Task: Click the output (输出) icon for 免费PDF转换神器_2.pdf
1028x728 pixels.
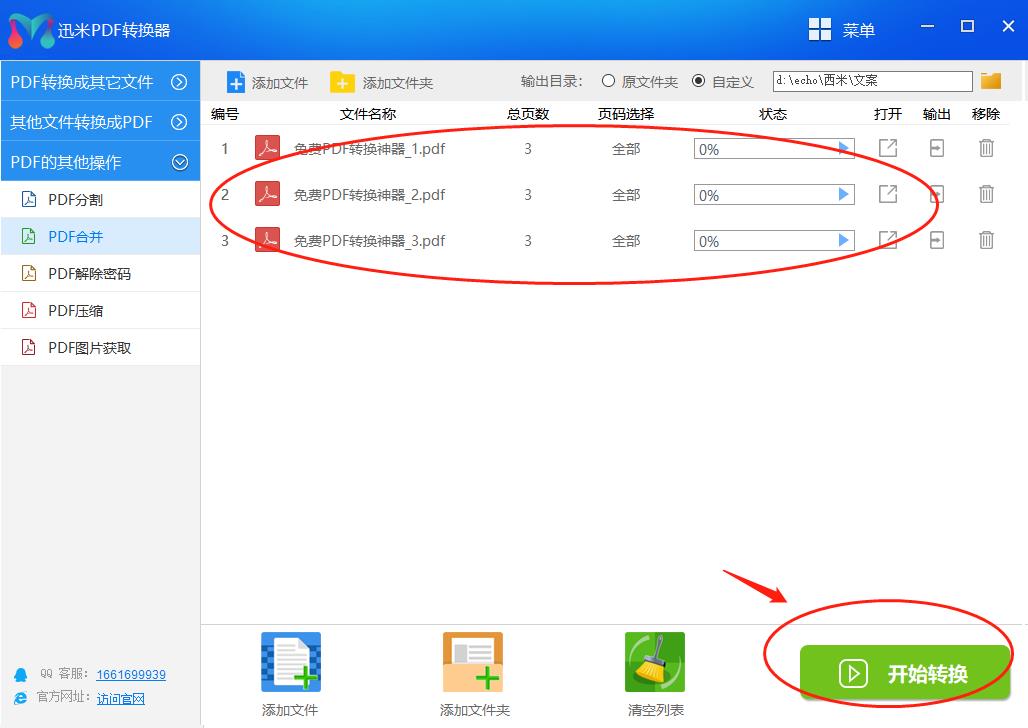Action: (936, 194)
